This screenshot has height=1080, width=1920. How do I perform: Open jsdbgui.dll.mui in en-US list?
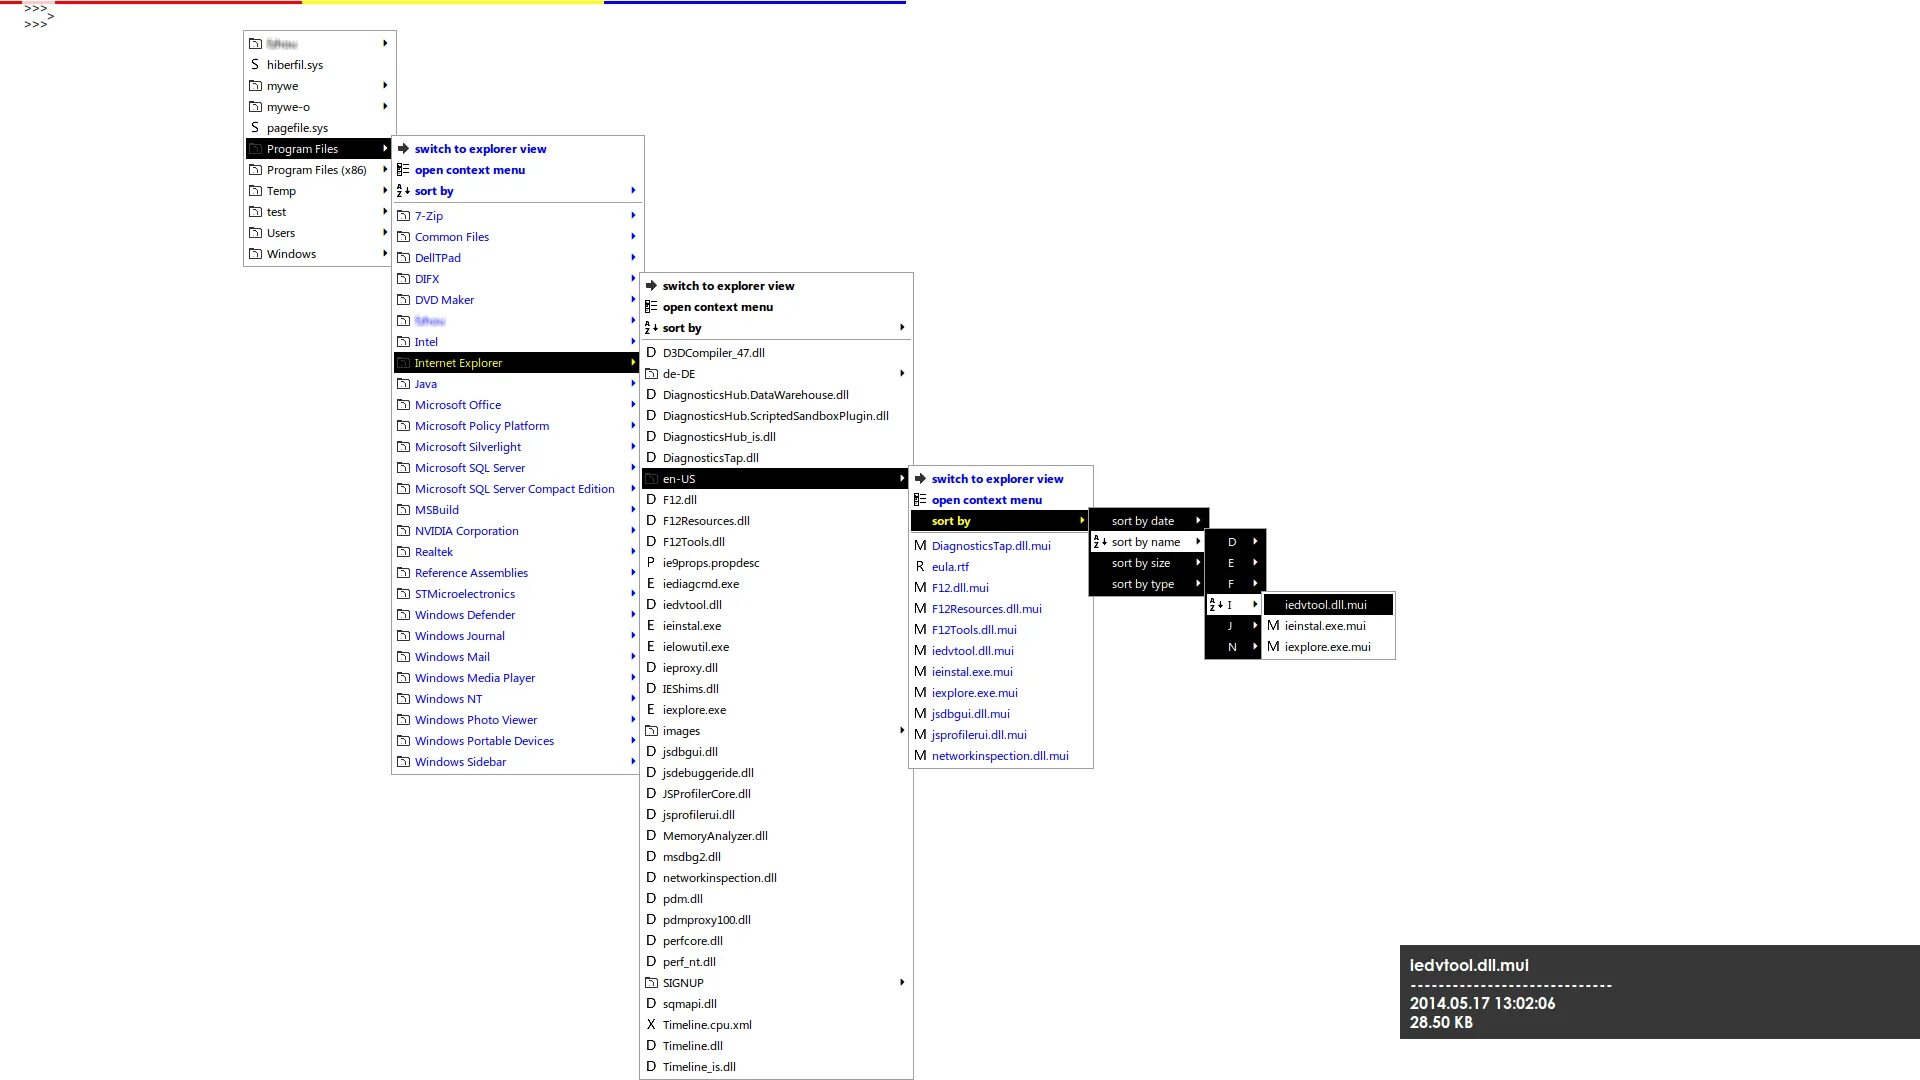pos(970,714)
